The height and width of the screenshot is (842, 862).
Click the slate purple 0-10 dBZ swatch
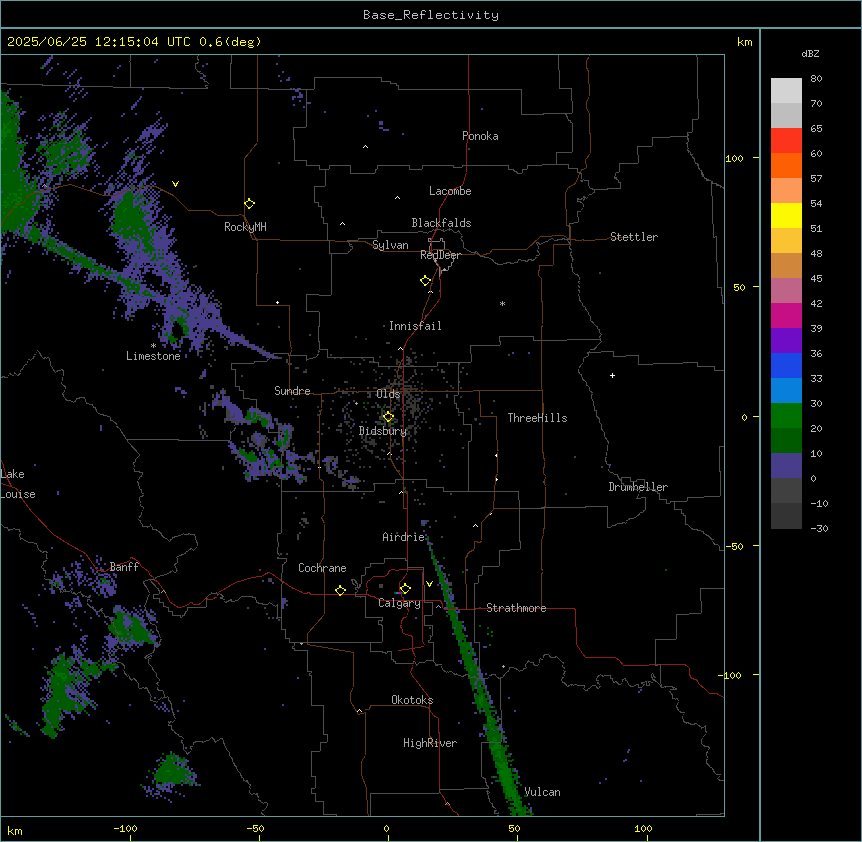coord(786,466)
